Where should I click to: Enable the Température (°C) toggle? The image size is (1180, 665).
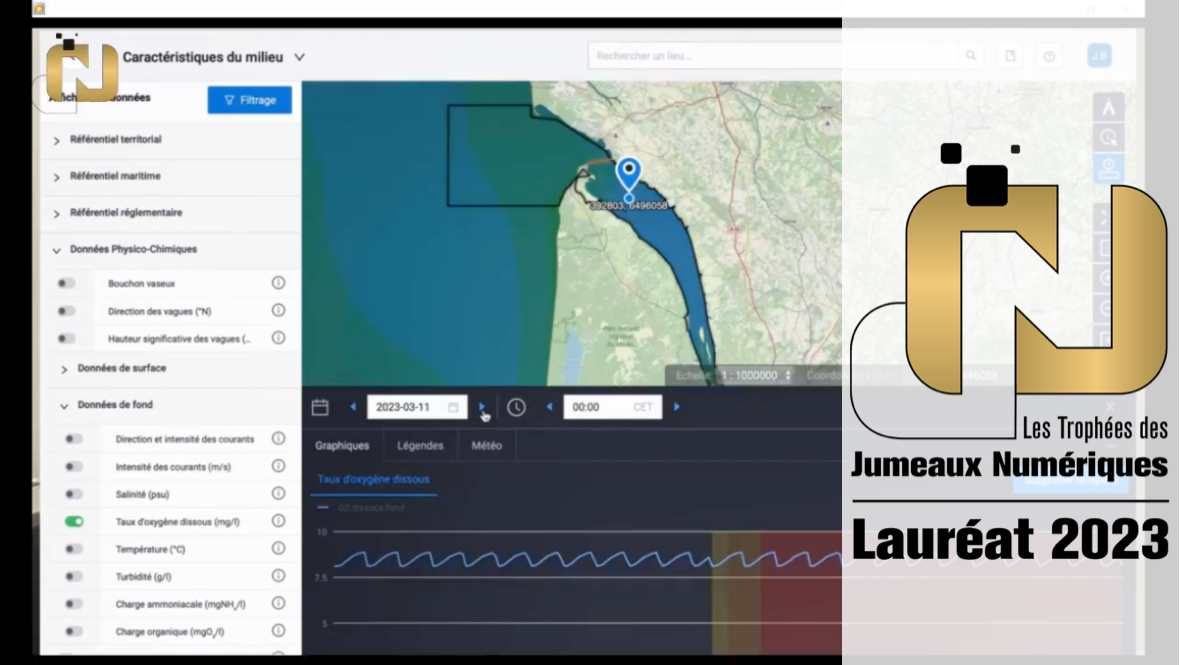(x=74, y=549)
